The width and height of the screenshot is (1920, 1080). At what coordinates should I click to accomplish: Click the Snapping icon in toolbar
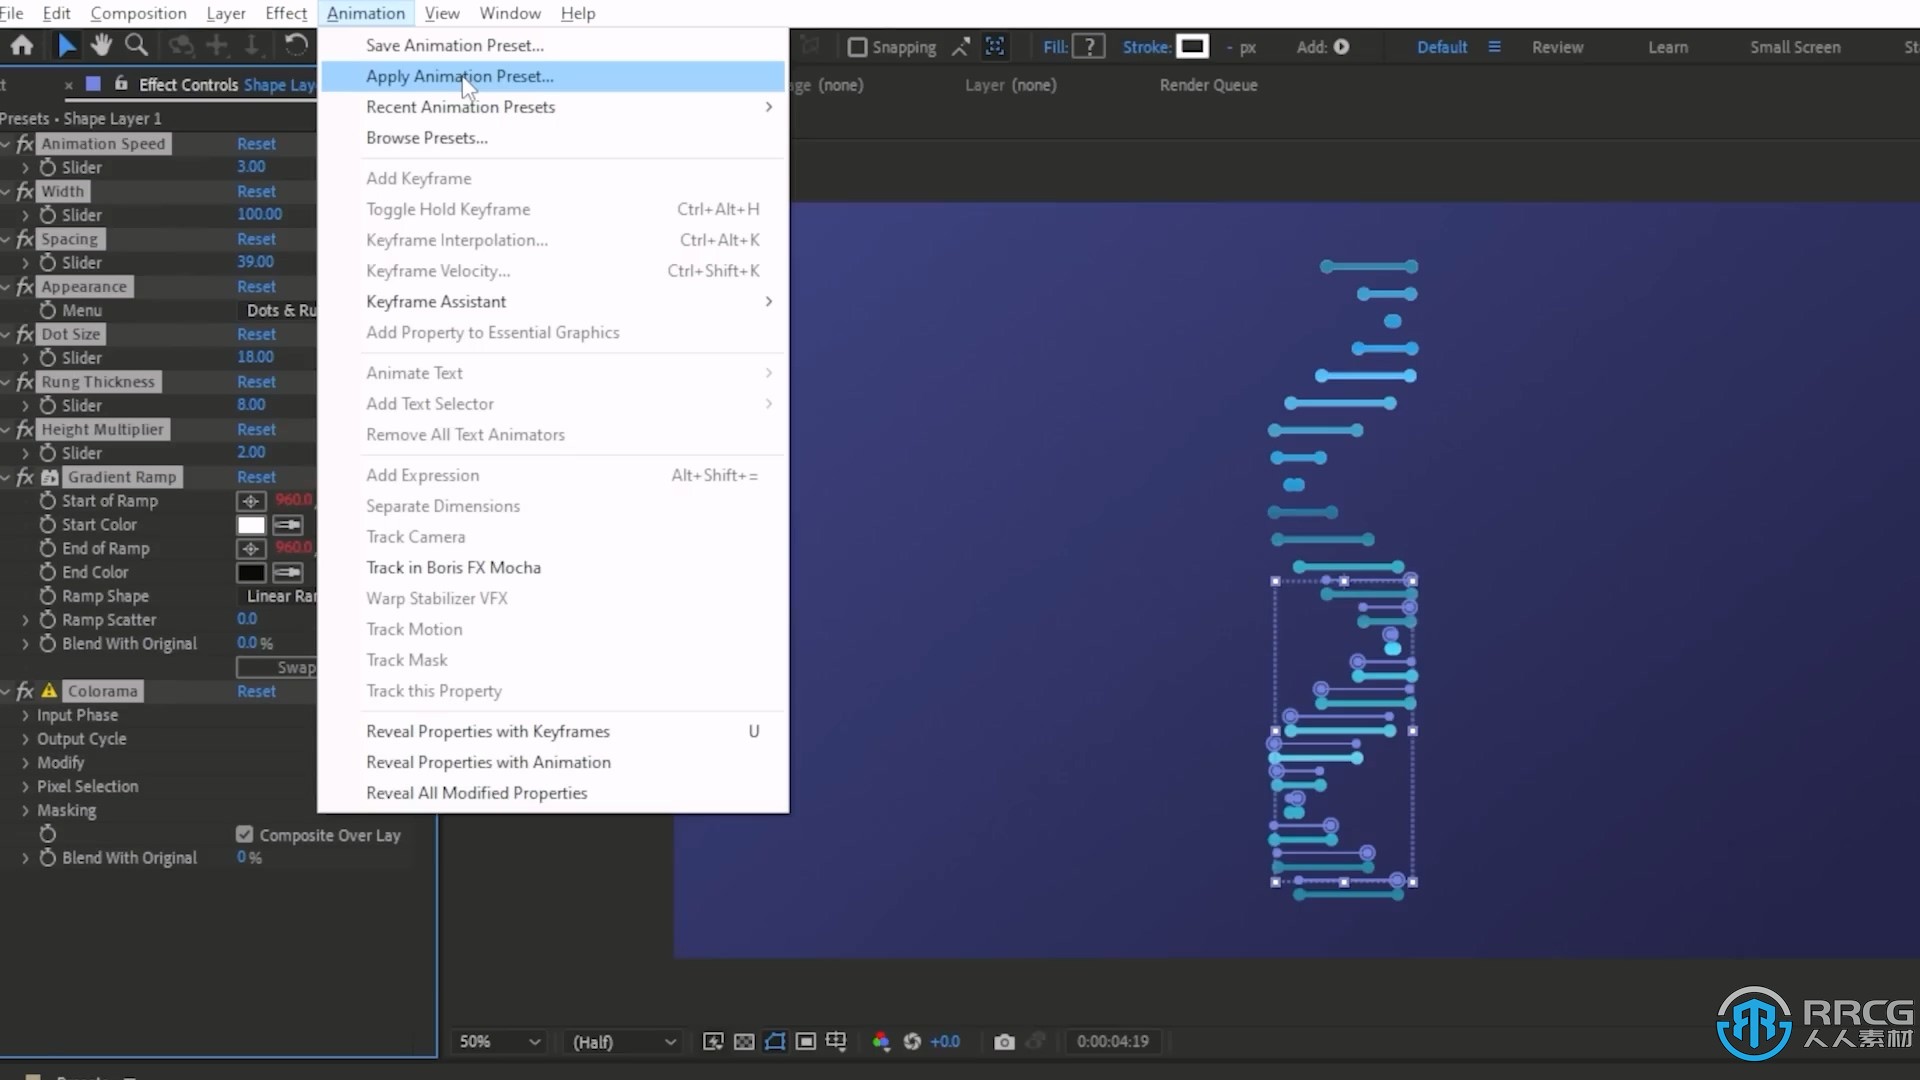pyautogui.click(x=857, y=46)
